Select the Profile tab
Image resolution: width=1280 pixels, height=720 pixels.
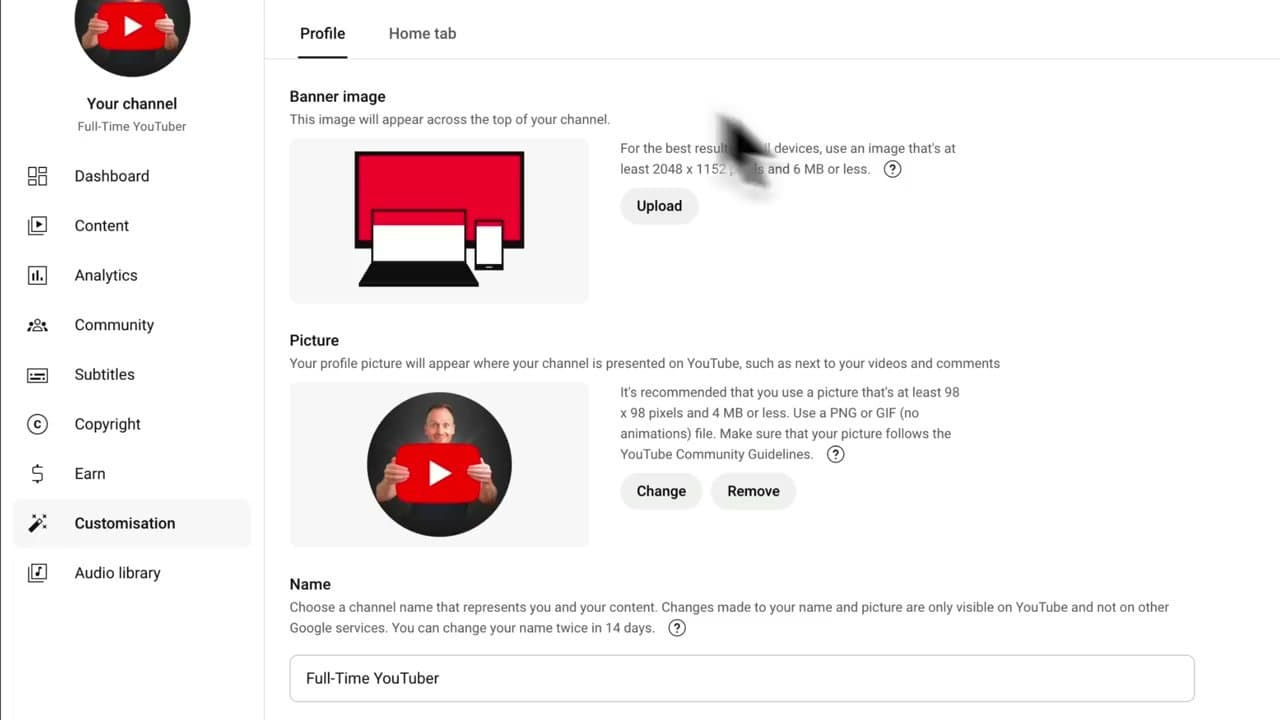click(322, 33)
